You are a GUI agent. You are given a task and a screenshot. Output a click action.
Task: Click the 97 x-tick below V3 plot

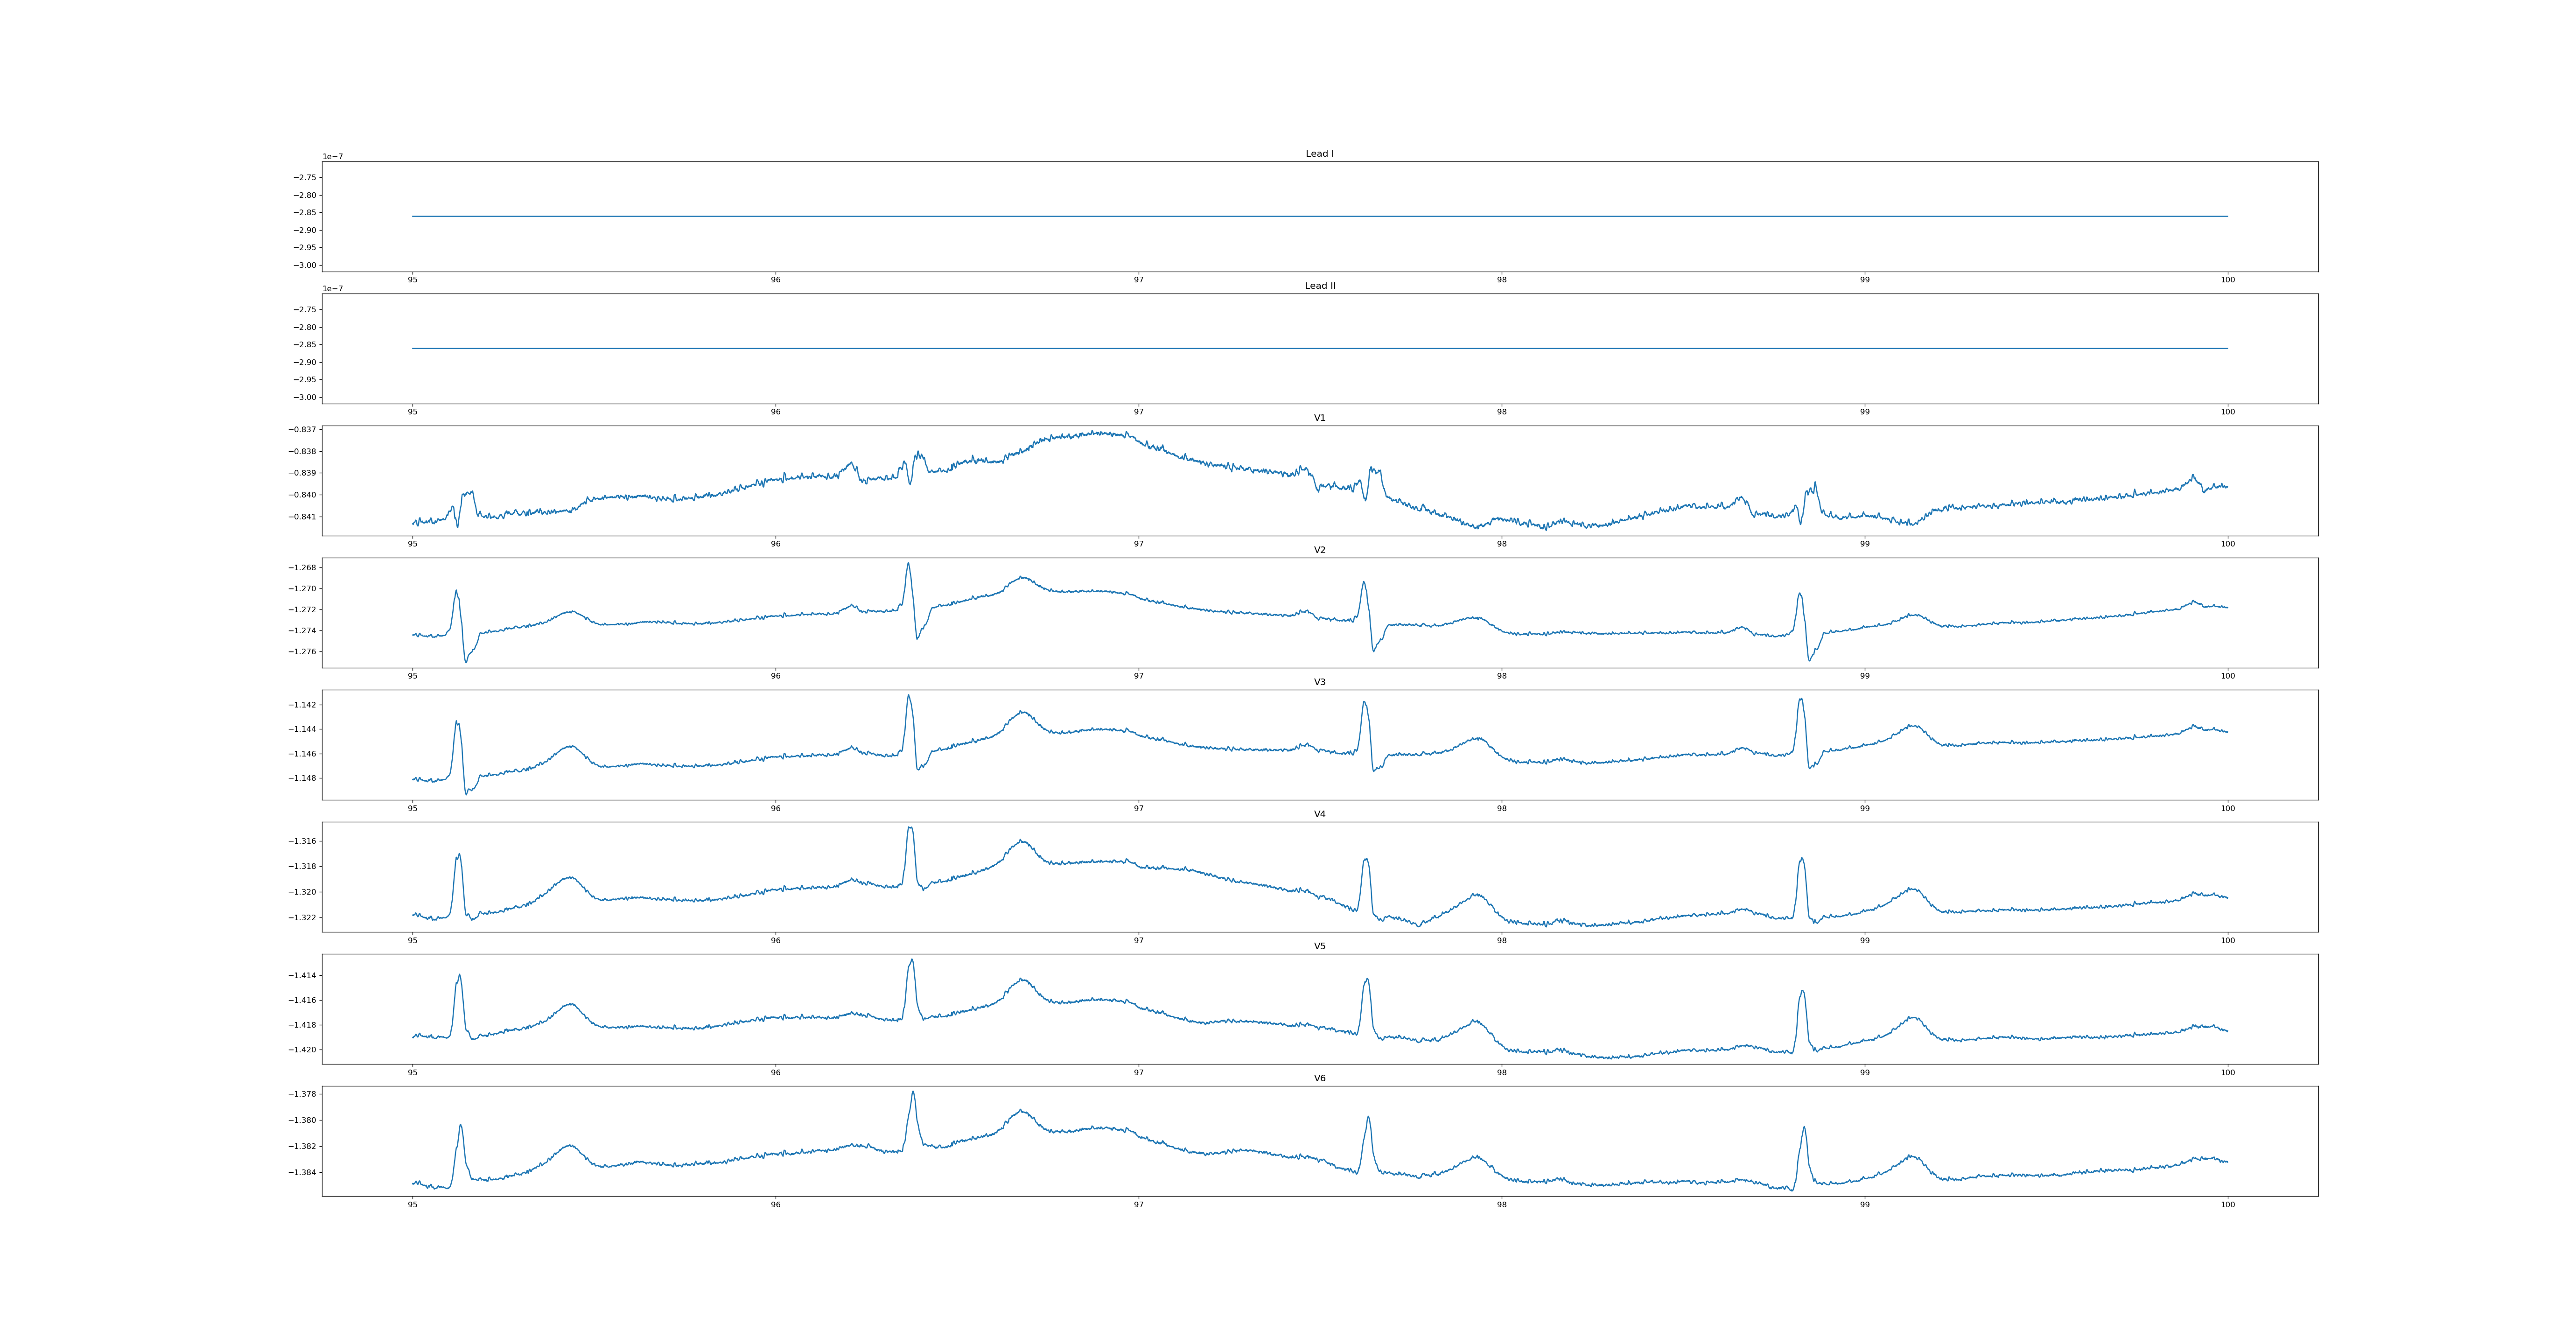[1138, 808]
